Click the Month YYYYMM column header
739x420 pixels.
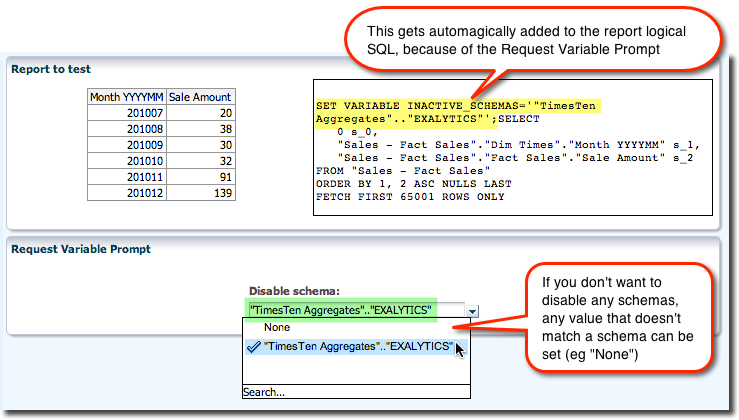[127, 97]
